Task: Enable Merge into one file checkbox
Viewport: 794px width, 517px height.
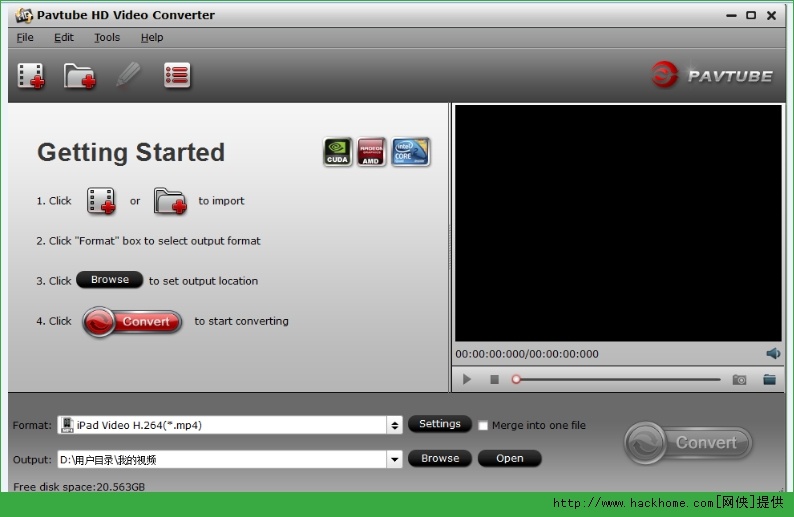Action: pyautogui.click(x=484, y=426)
